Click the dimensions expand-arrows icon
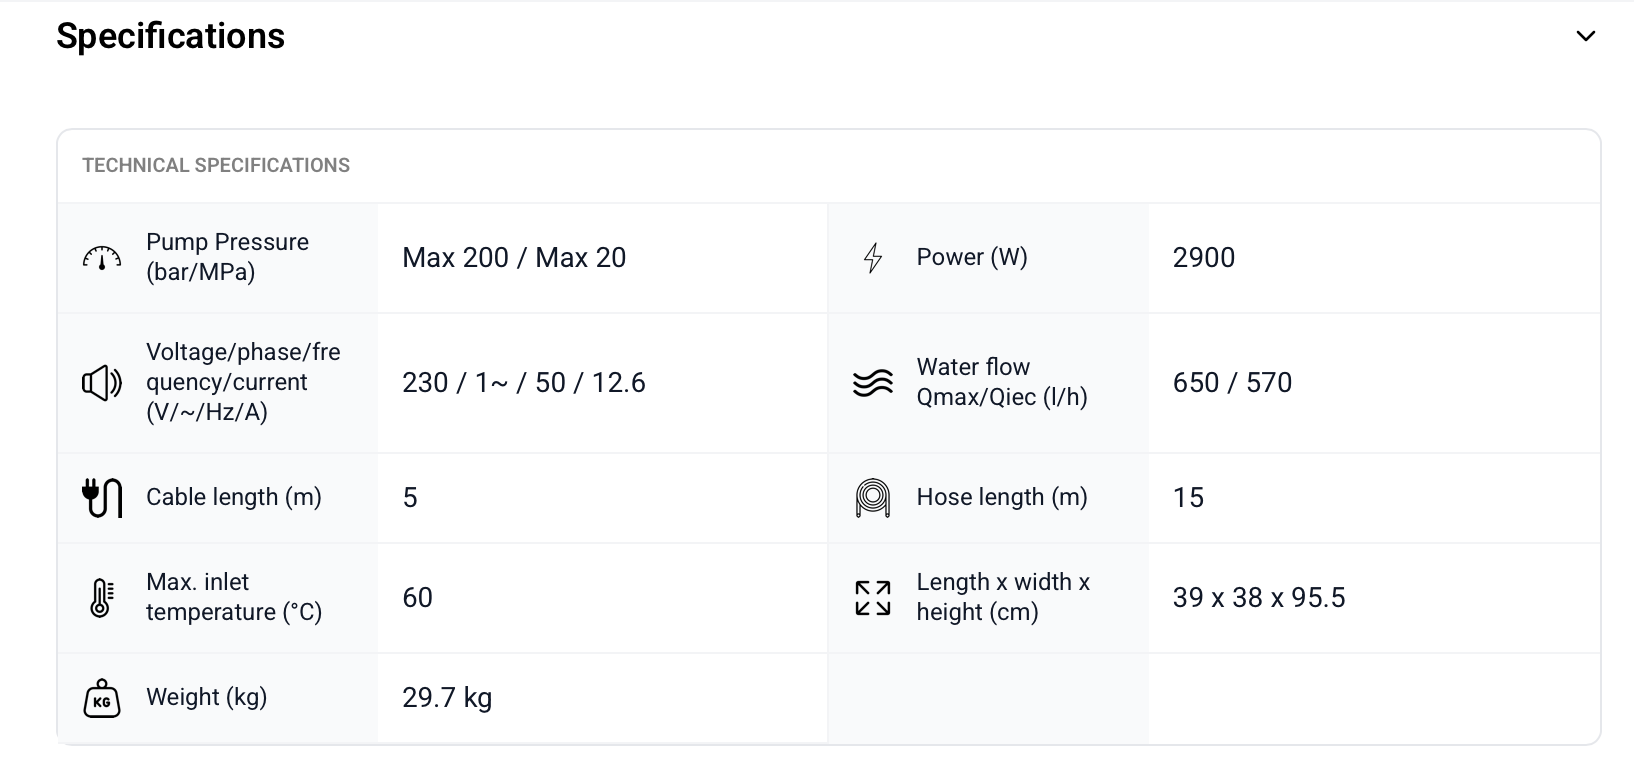This screenshot has width=1634, height=766. pyautogui.click(x=873, y=598)
